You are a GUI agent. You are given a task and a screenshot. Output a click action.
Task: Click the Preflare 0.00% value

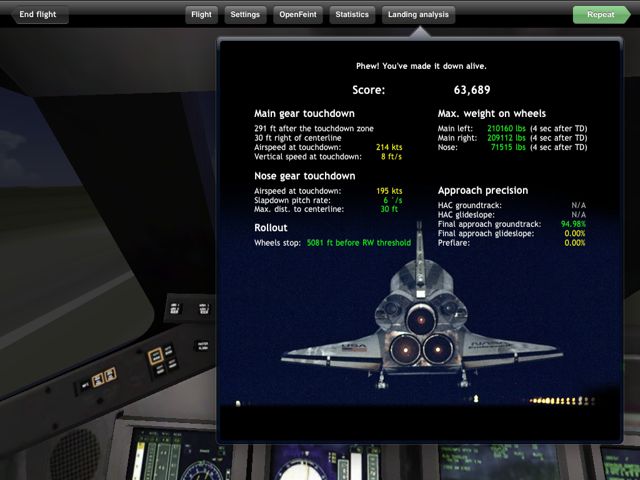point(575,243)
